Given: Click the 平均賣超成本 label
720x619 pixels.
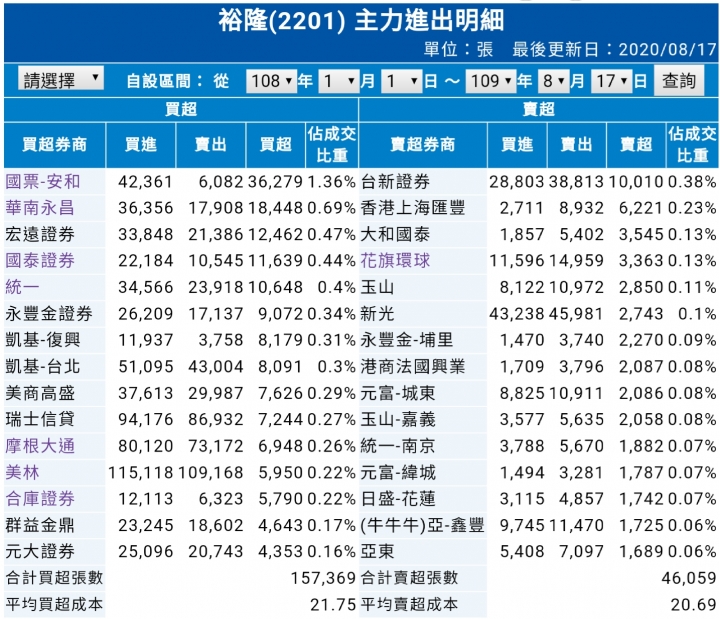Looking at the screenshot, I should (x=410, y=604).
